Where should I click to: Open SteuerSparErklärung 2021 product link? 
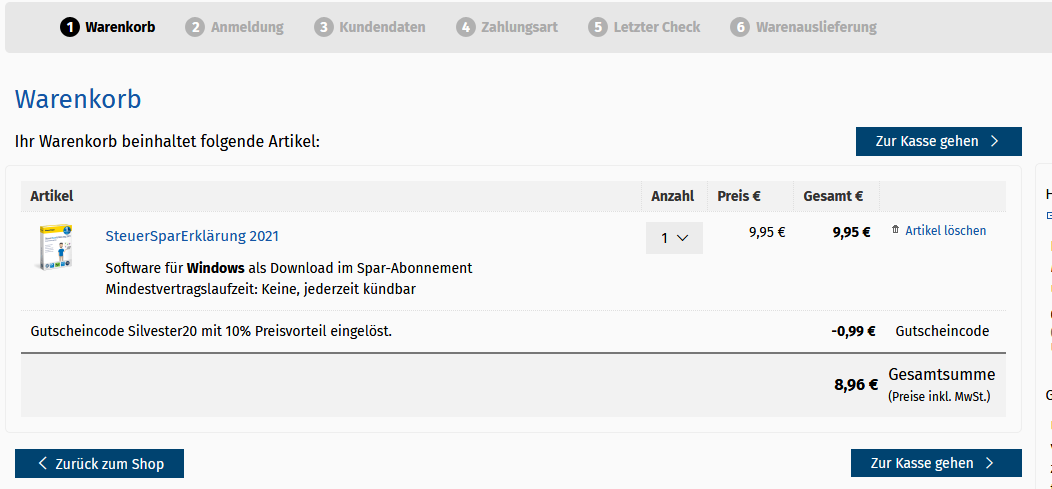point(192,236)
